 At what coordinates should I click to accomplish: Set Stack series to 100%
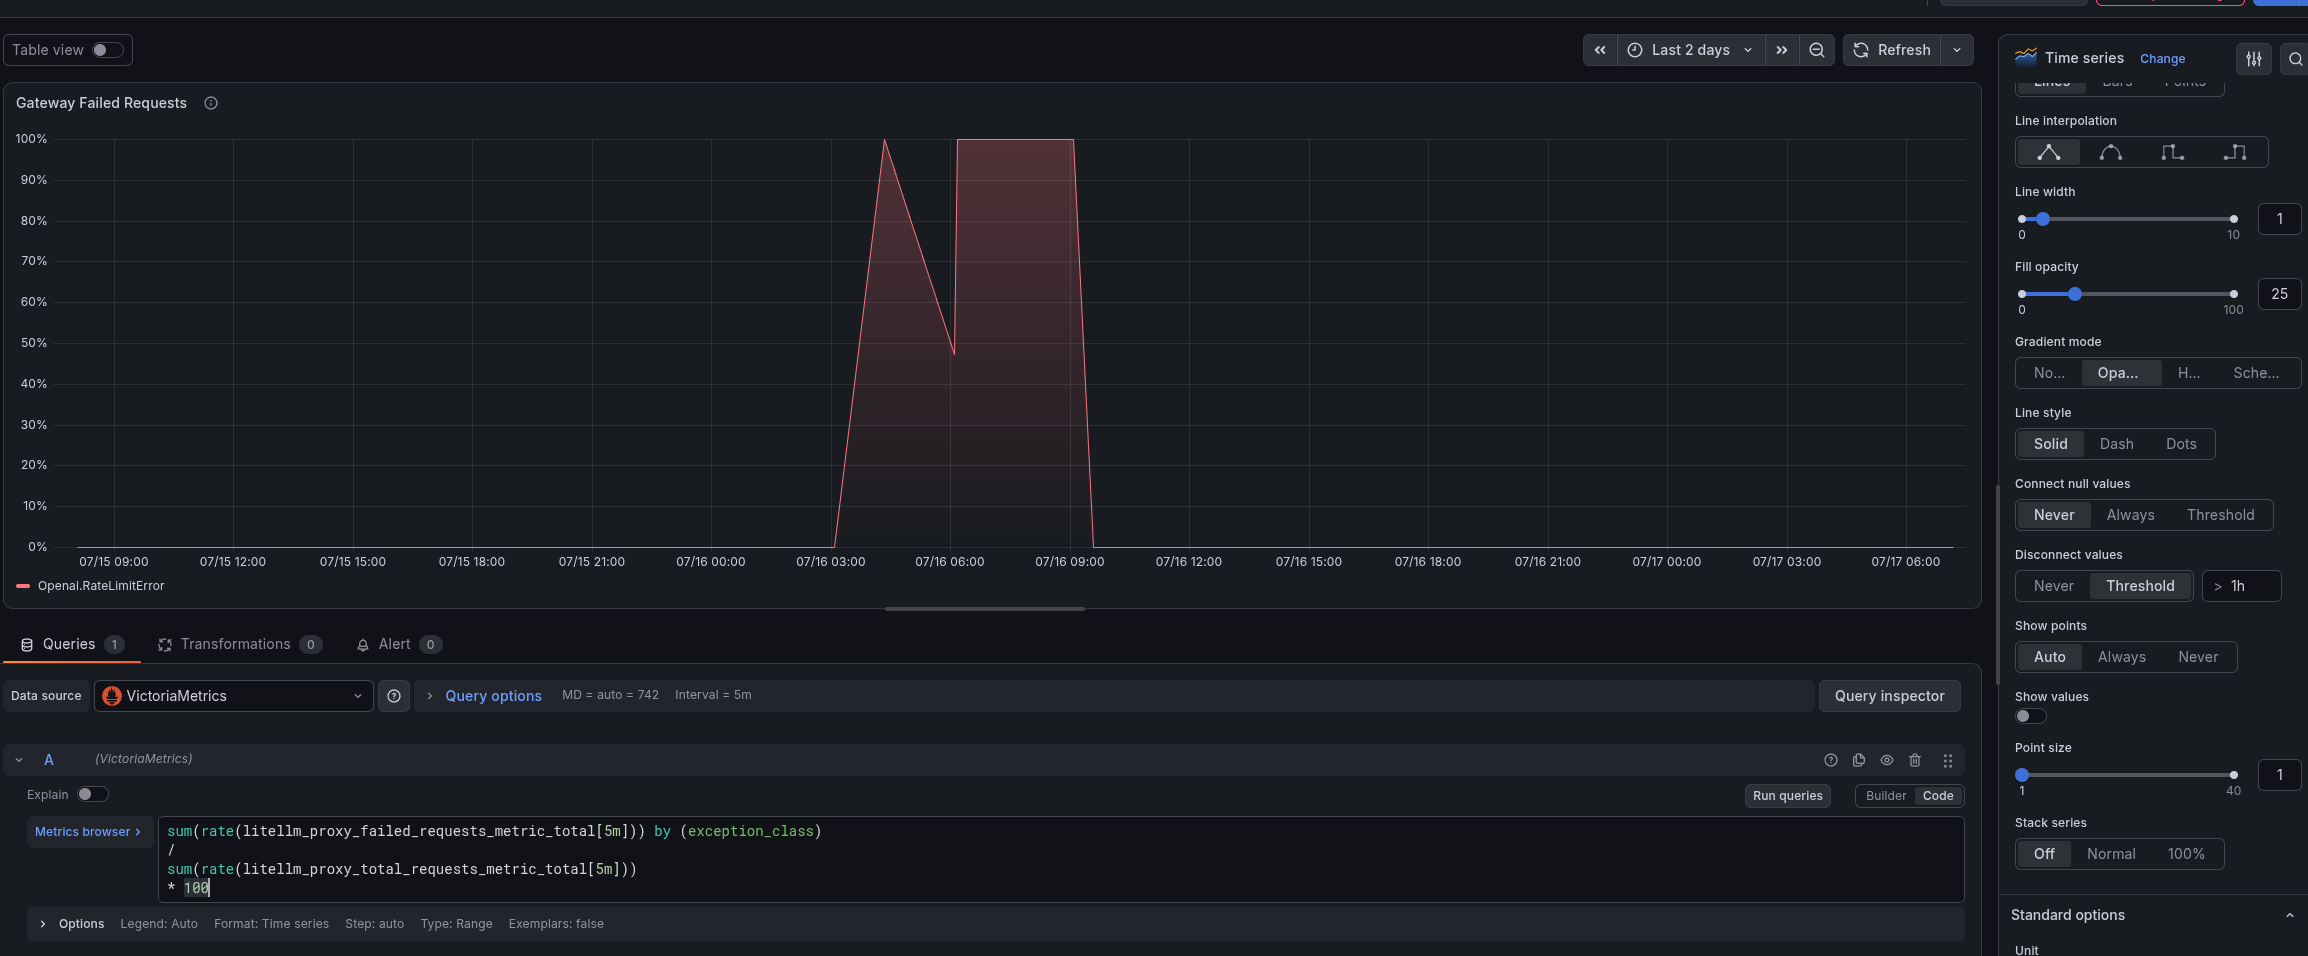click(x=2186, y=854)
